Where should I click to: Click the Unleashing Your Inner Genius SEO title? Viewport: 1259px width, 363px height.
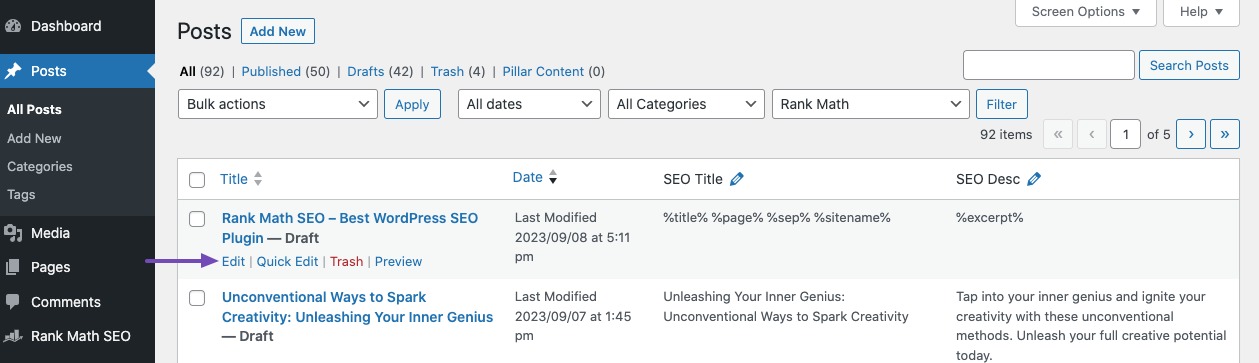[786, 307]
